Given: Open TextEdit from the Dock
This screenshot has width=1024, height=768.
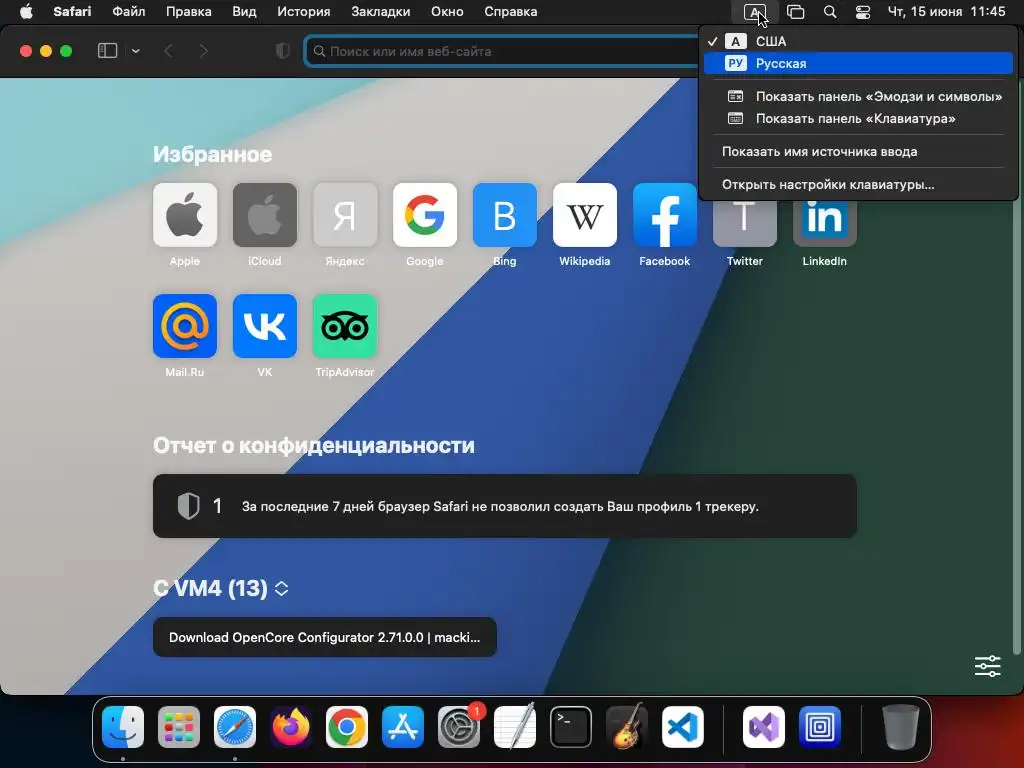Looking at the screenshot, I should click(515, 726).
